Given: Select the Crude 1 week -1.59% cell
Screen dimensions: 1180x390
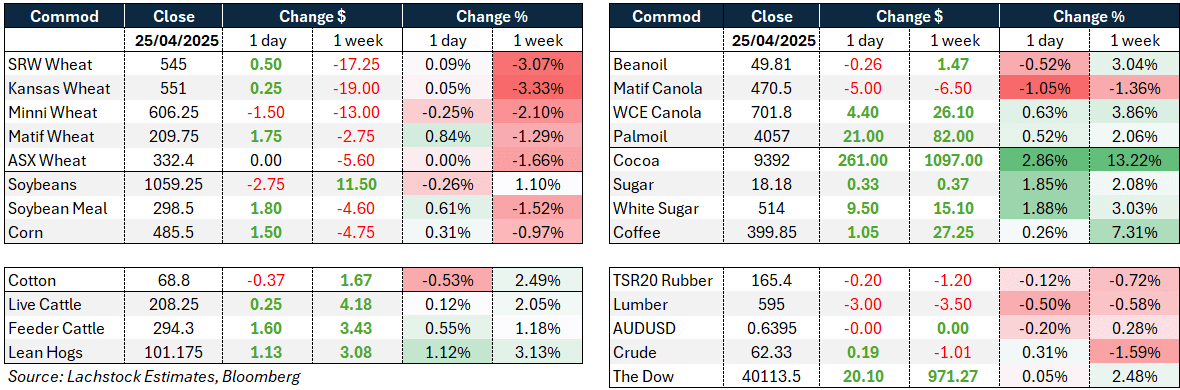Looking at the screenshot, I should pyautogui.click(x=1133, y=353).
